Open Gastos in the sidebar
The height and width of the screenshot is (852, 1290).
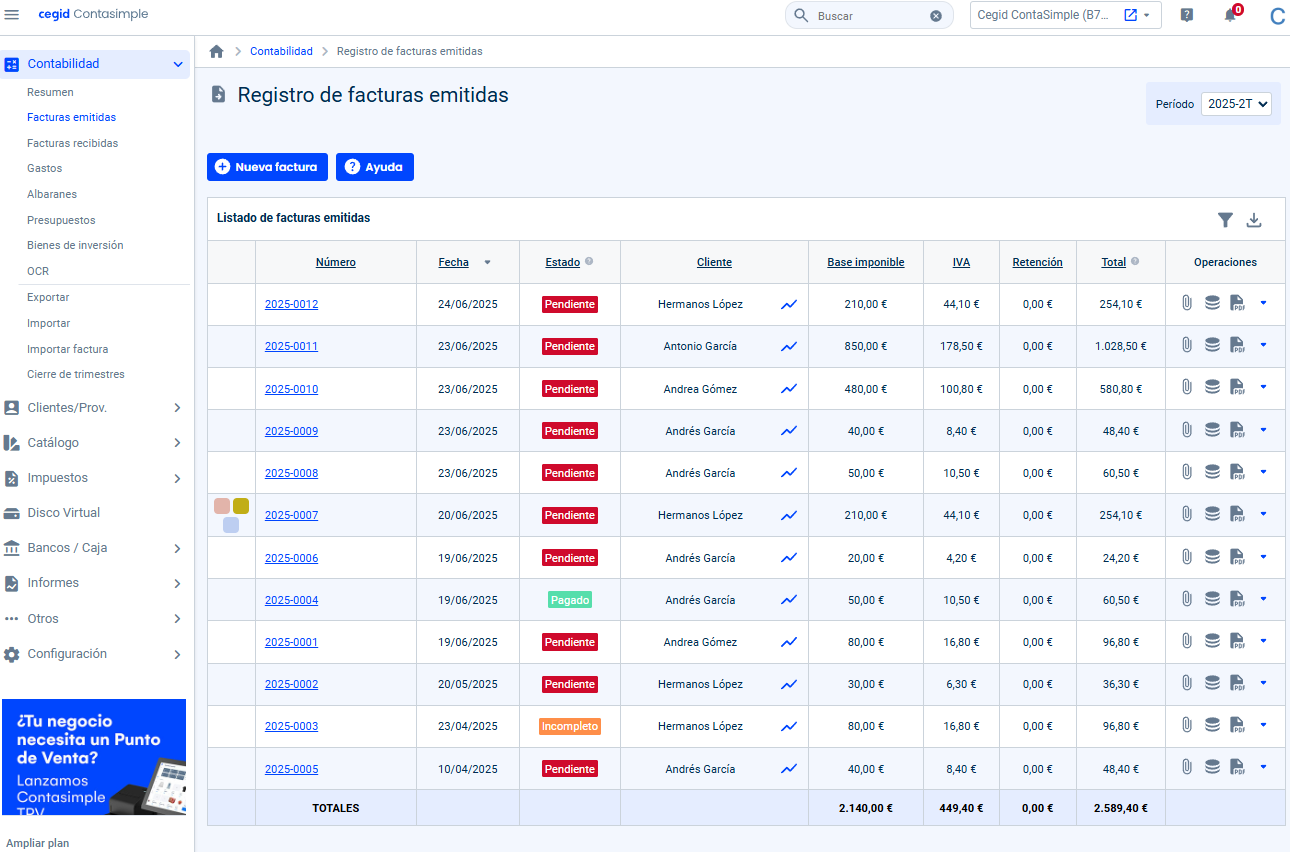point(44,168)
